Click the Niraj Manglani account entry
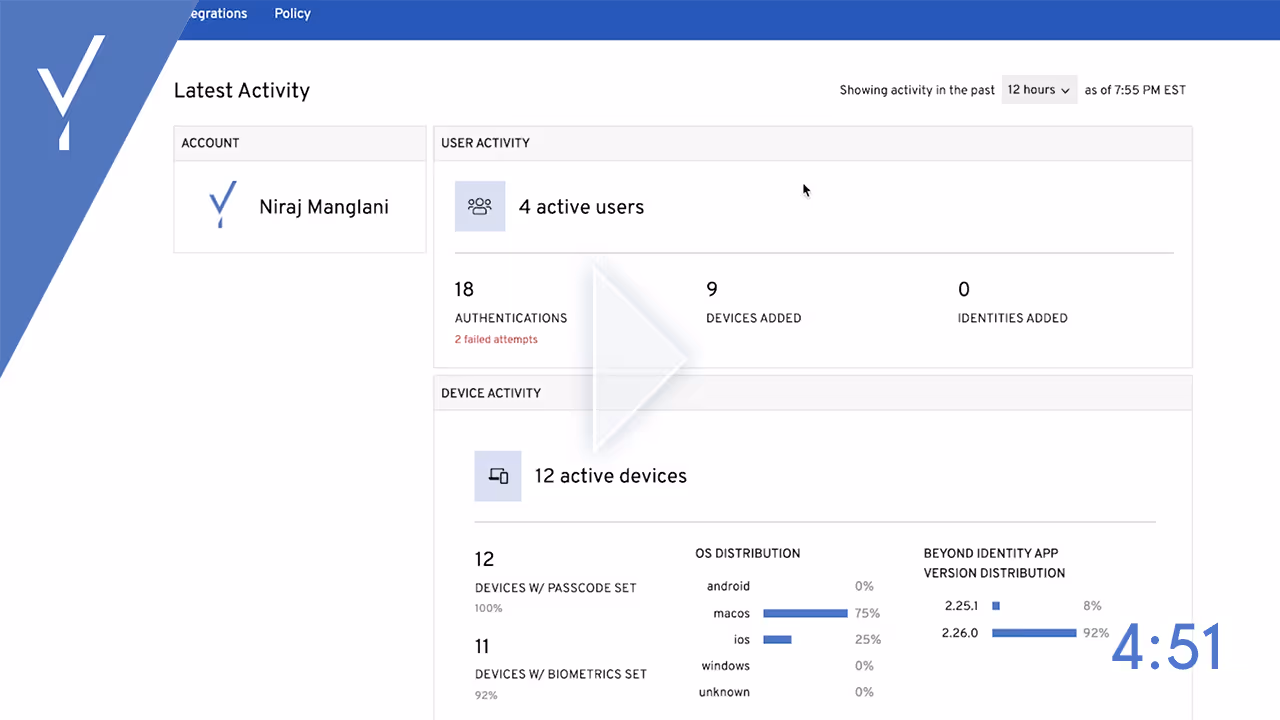1280x720 pixels. (323, 206)
